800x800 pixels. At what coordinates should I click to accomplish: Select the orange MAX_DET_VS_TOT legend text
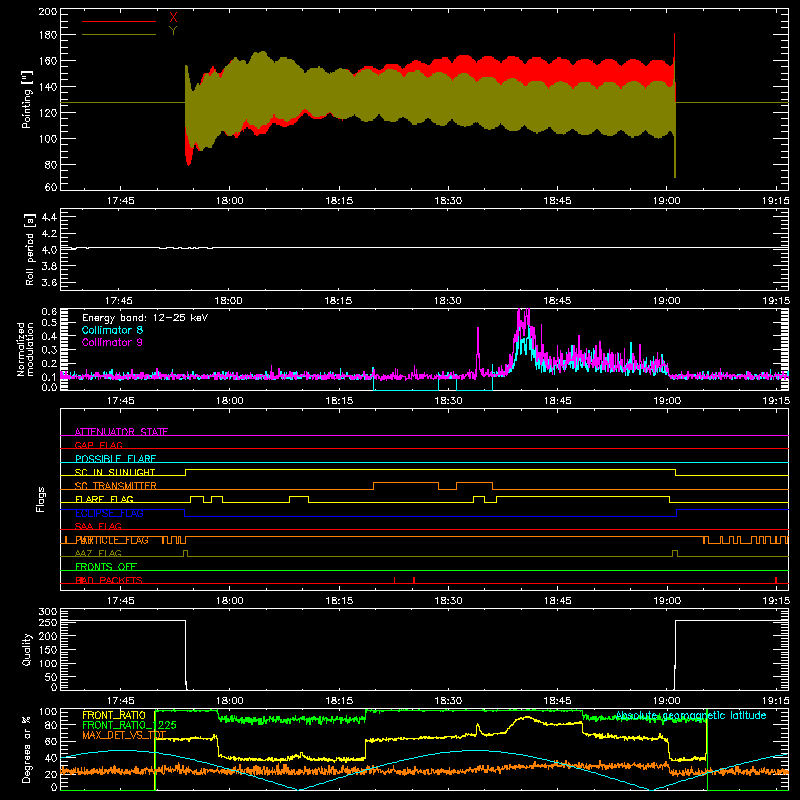pyautogui.click(x=124, y=735)
